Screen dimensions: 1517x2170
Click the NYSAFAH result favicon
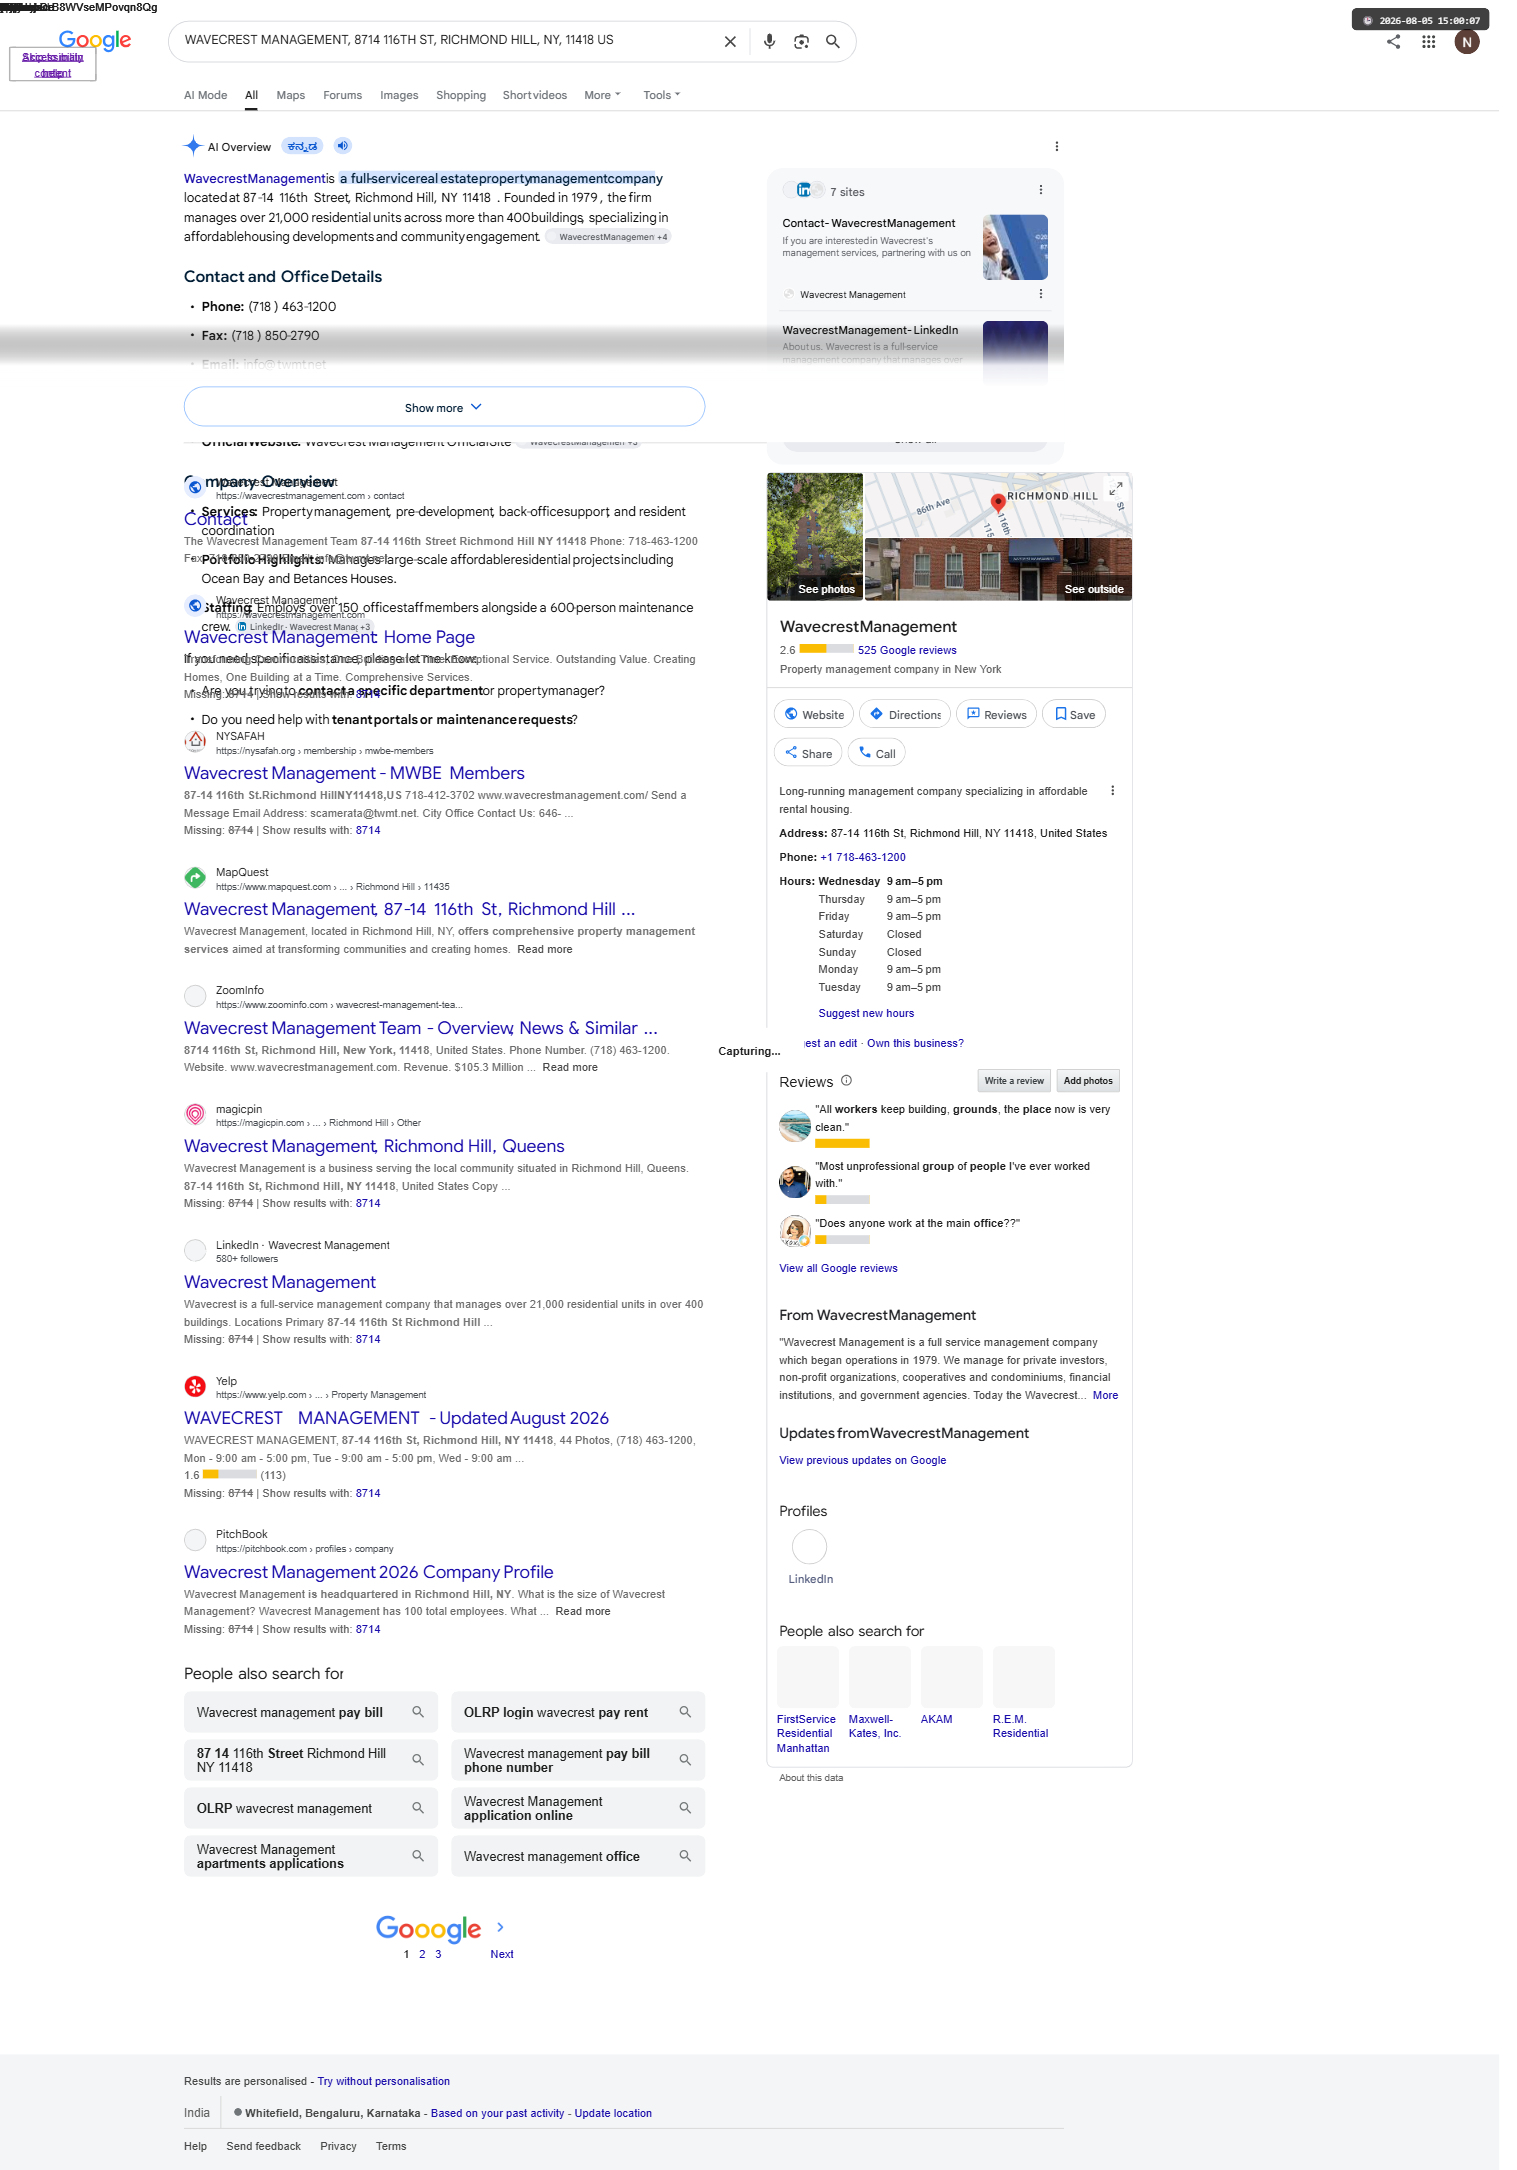tap(195, 742)
